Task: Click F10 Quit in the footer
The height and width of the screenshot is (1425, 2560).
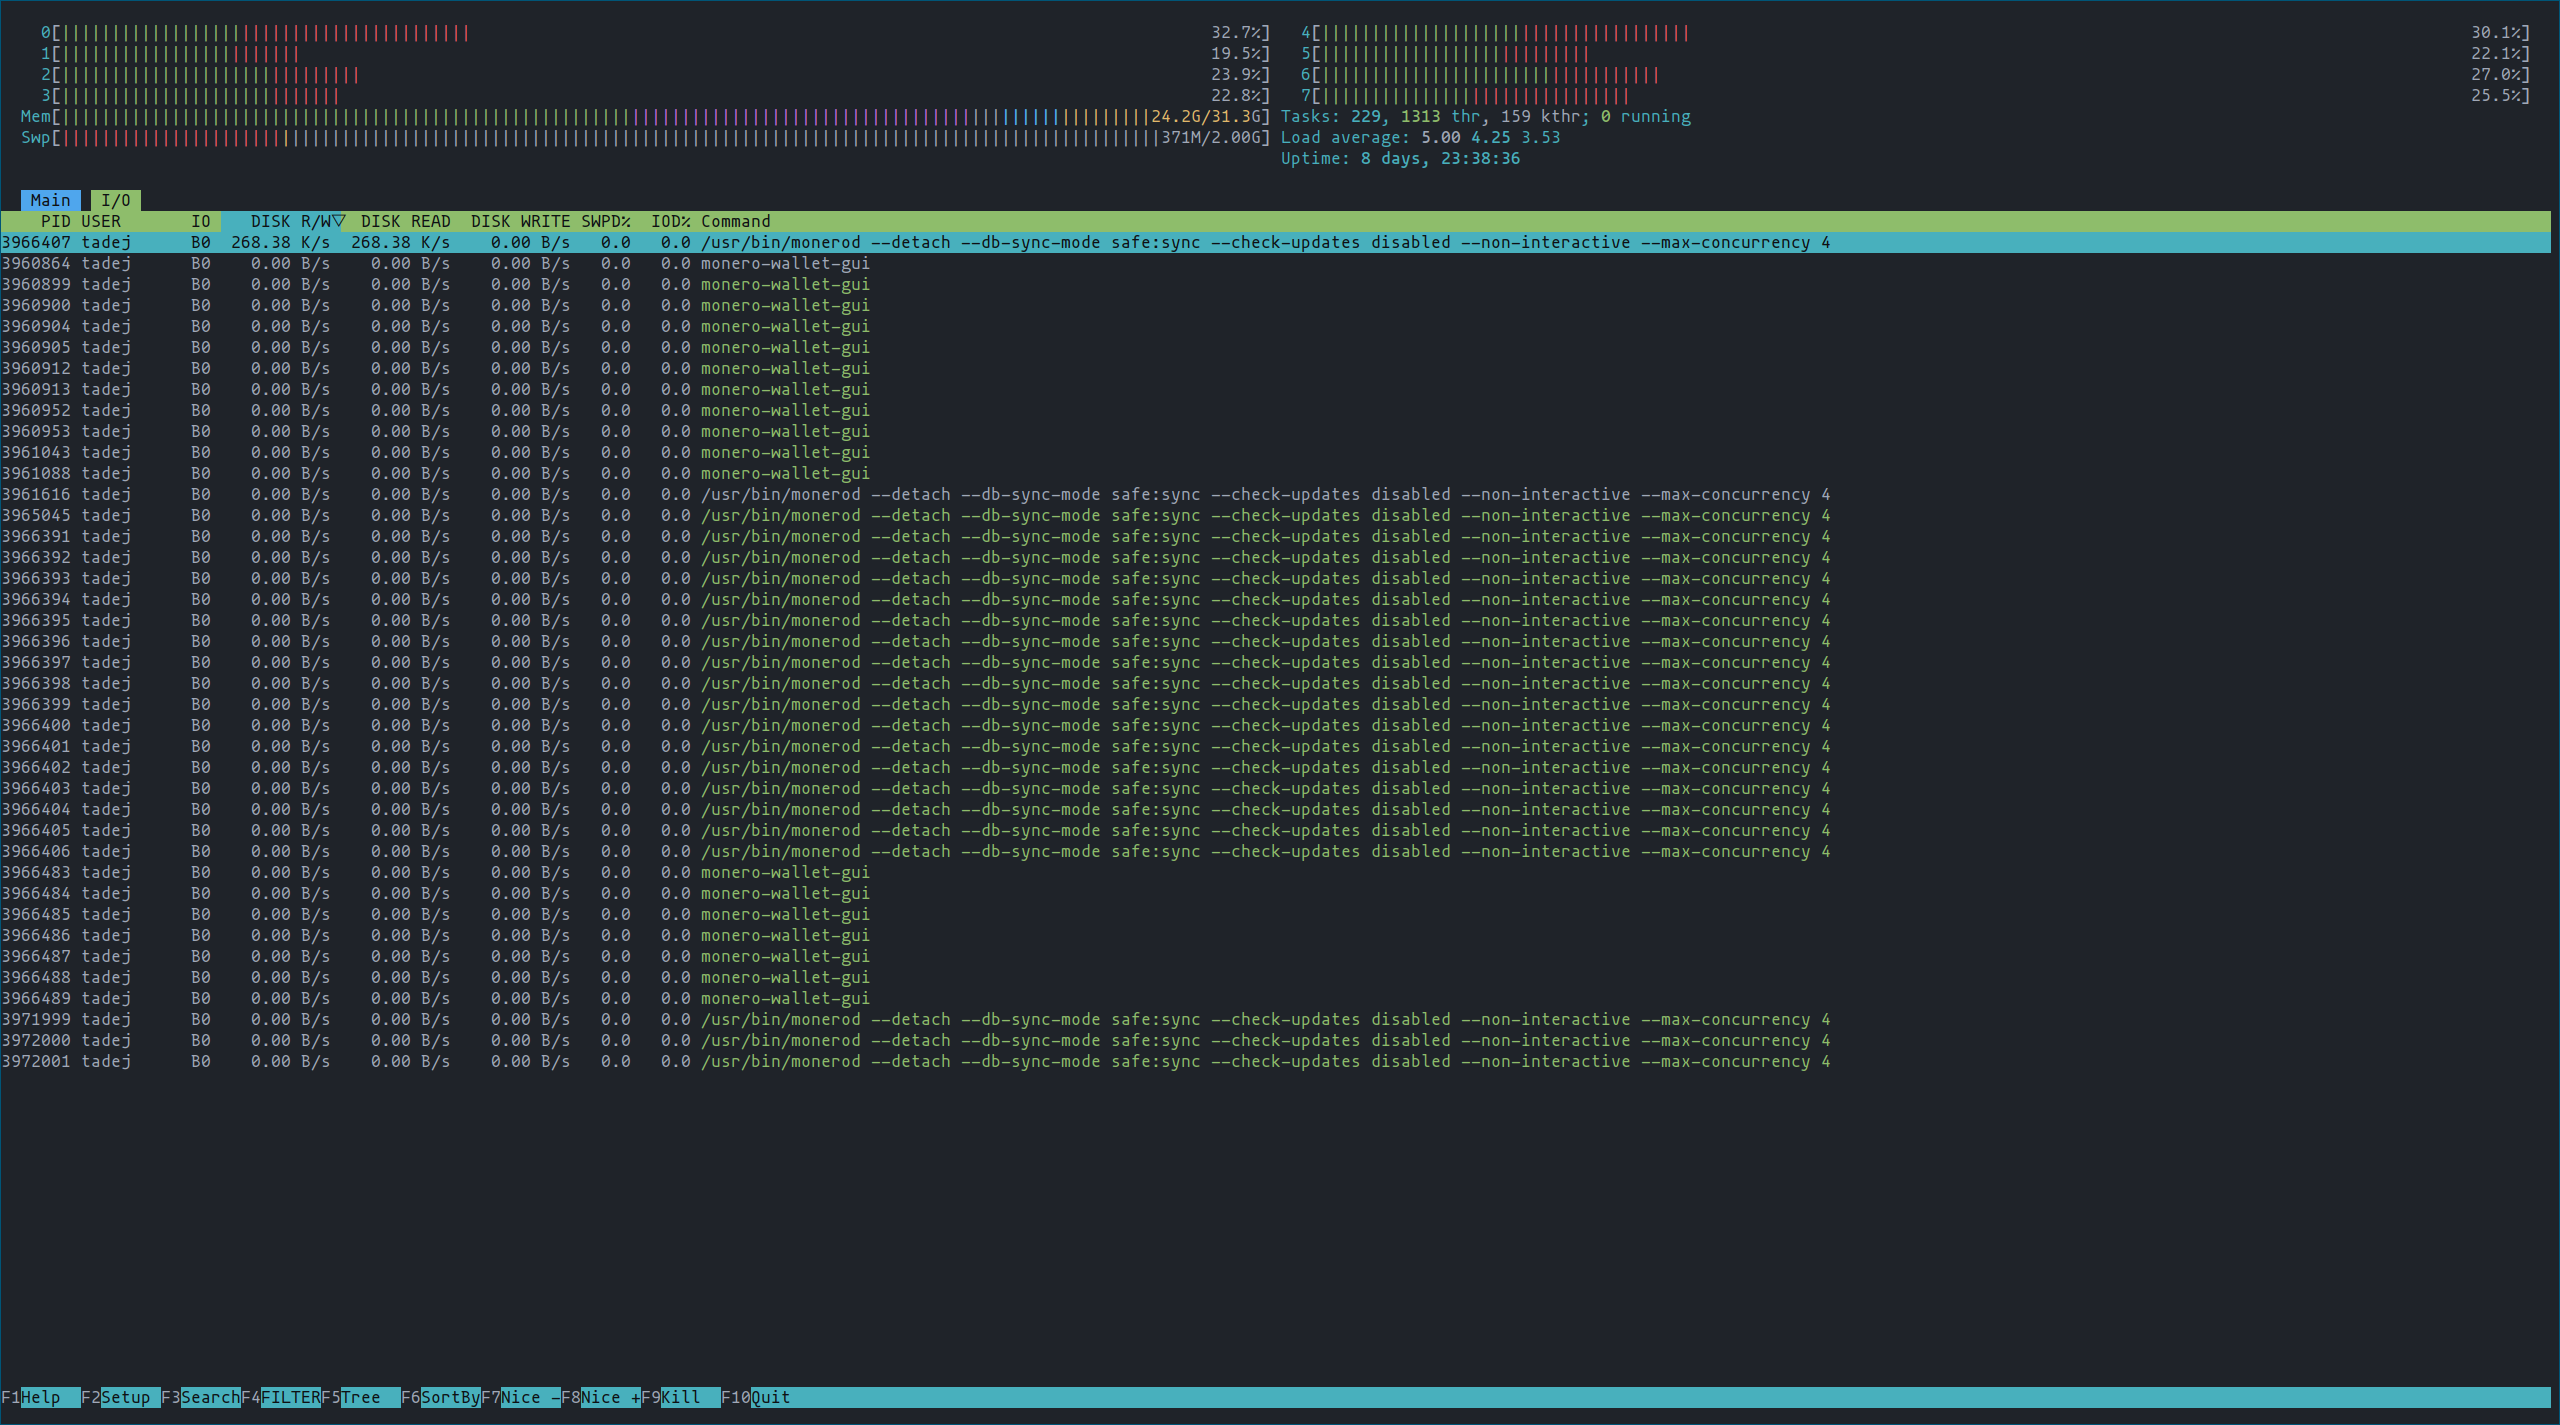Action: 755,1397
